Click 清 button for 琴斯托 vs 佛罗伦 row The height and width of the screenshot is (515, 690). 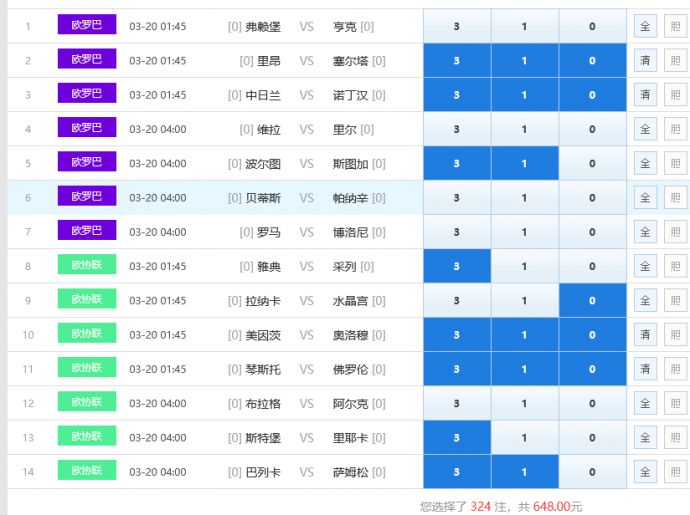(645, 369)
